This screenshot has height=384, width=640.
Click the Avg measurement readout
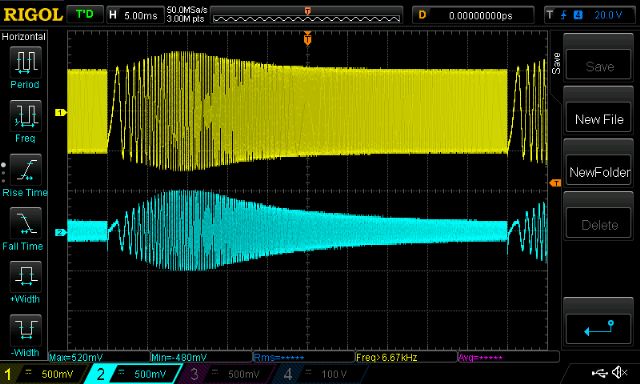pyautogui.click(x=480, y=357)
